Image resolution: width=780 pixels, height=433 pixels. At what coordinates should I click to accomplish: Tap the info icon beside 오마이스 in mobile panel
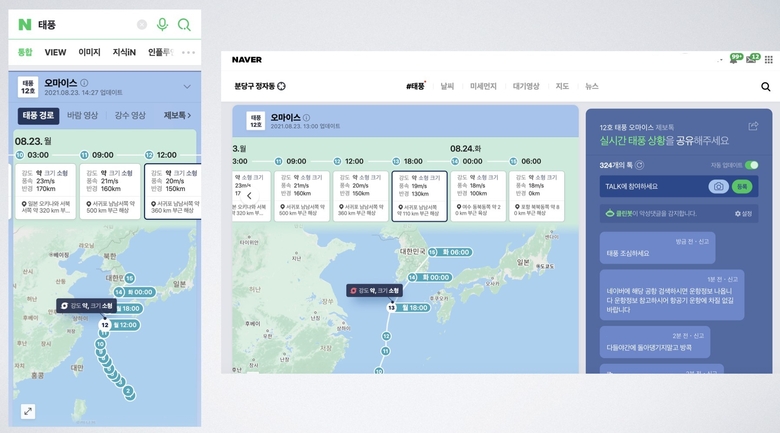click(x=85, y=83)
